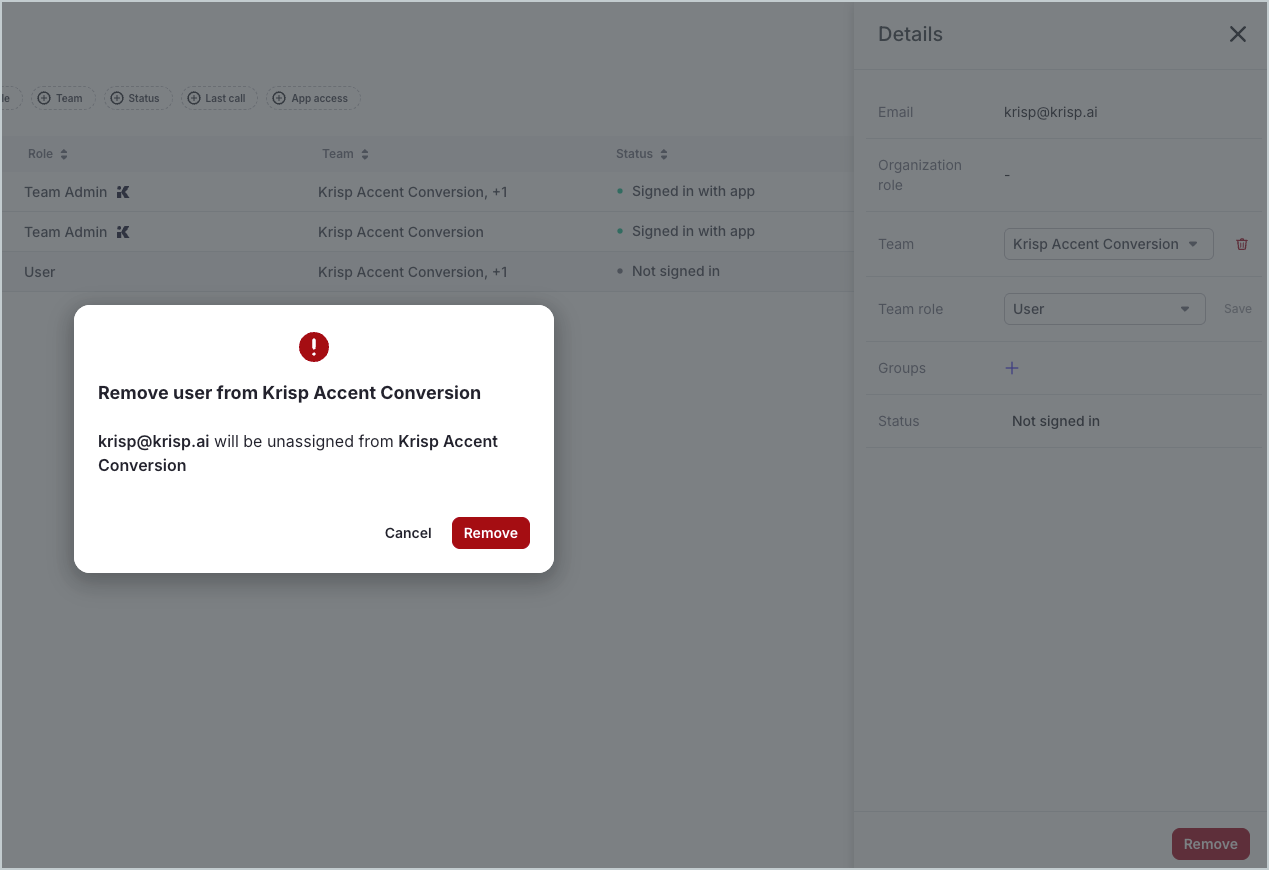Expand the Team role User dropdown
Image resolution: width=1269 pixels, height=870 pixels.
(1104, 309)
